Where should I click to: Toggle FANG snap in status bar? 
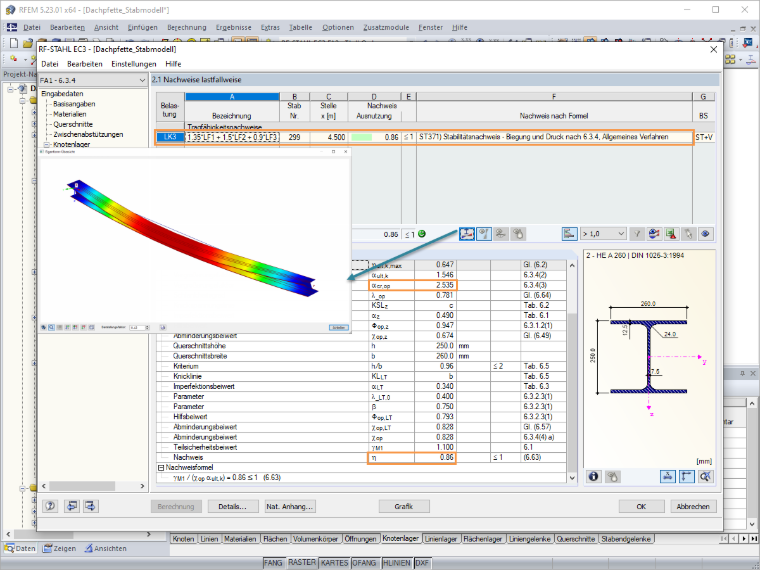tap(274, 563)
